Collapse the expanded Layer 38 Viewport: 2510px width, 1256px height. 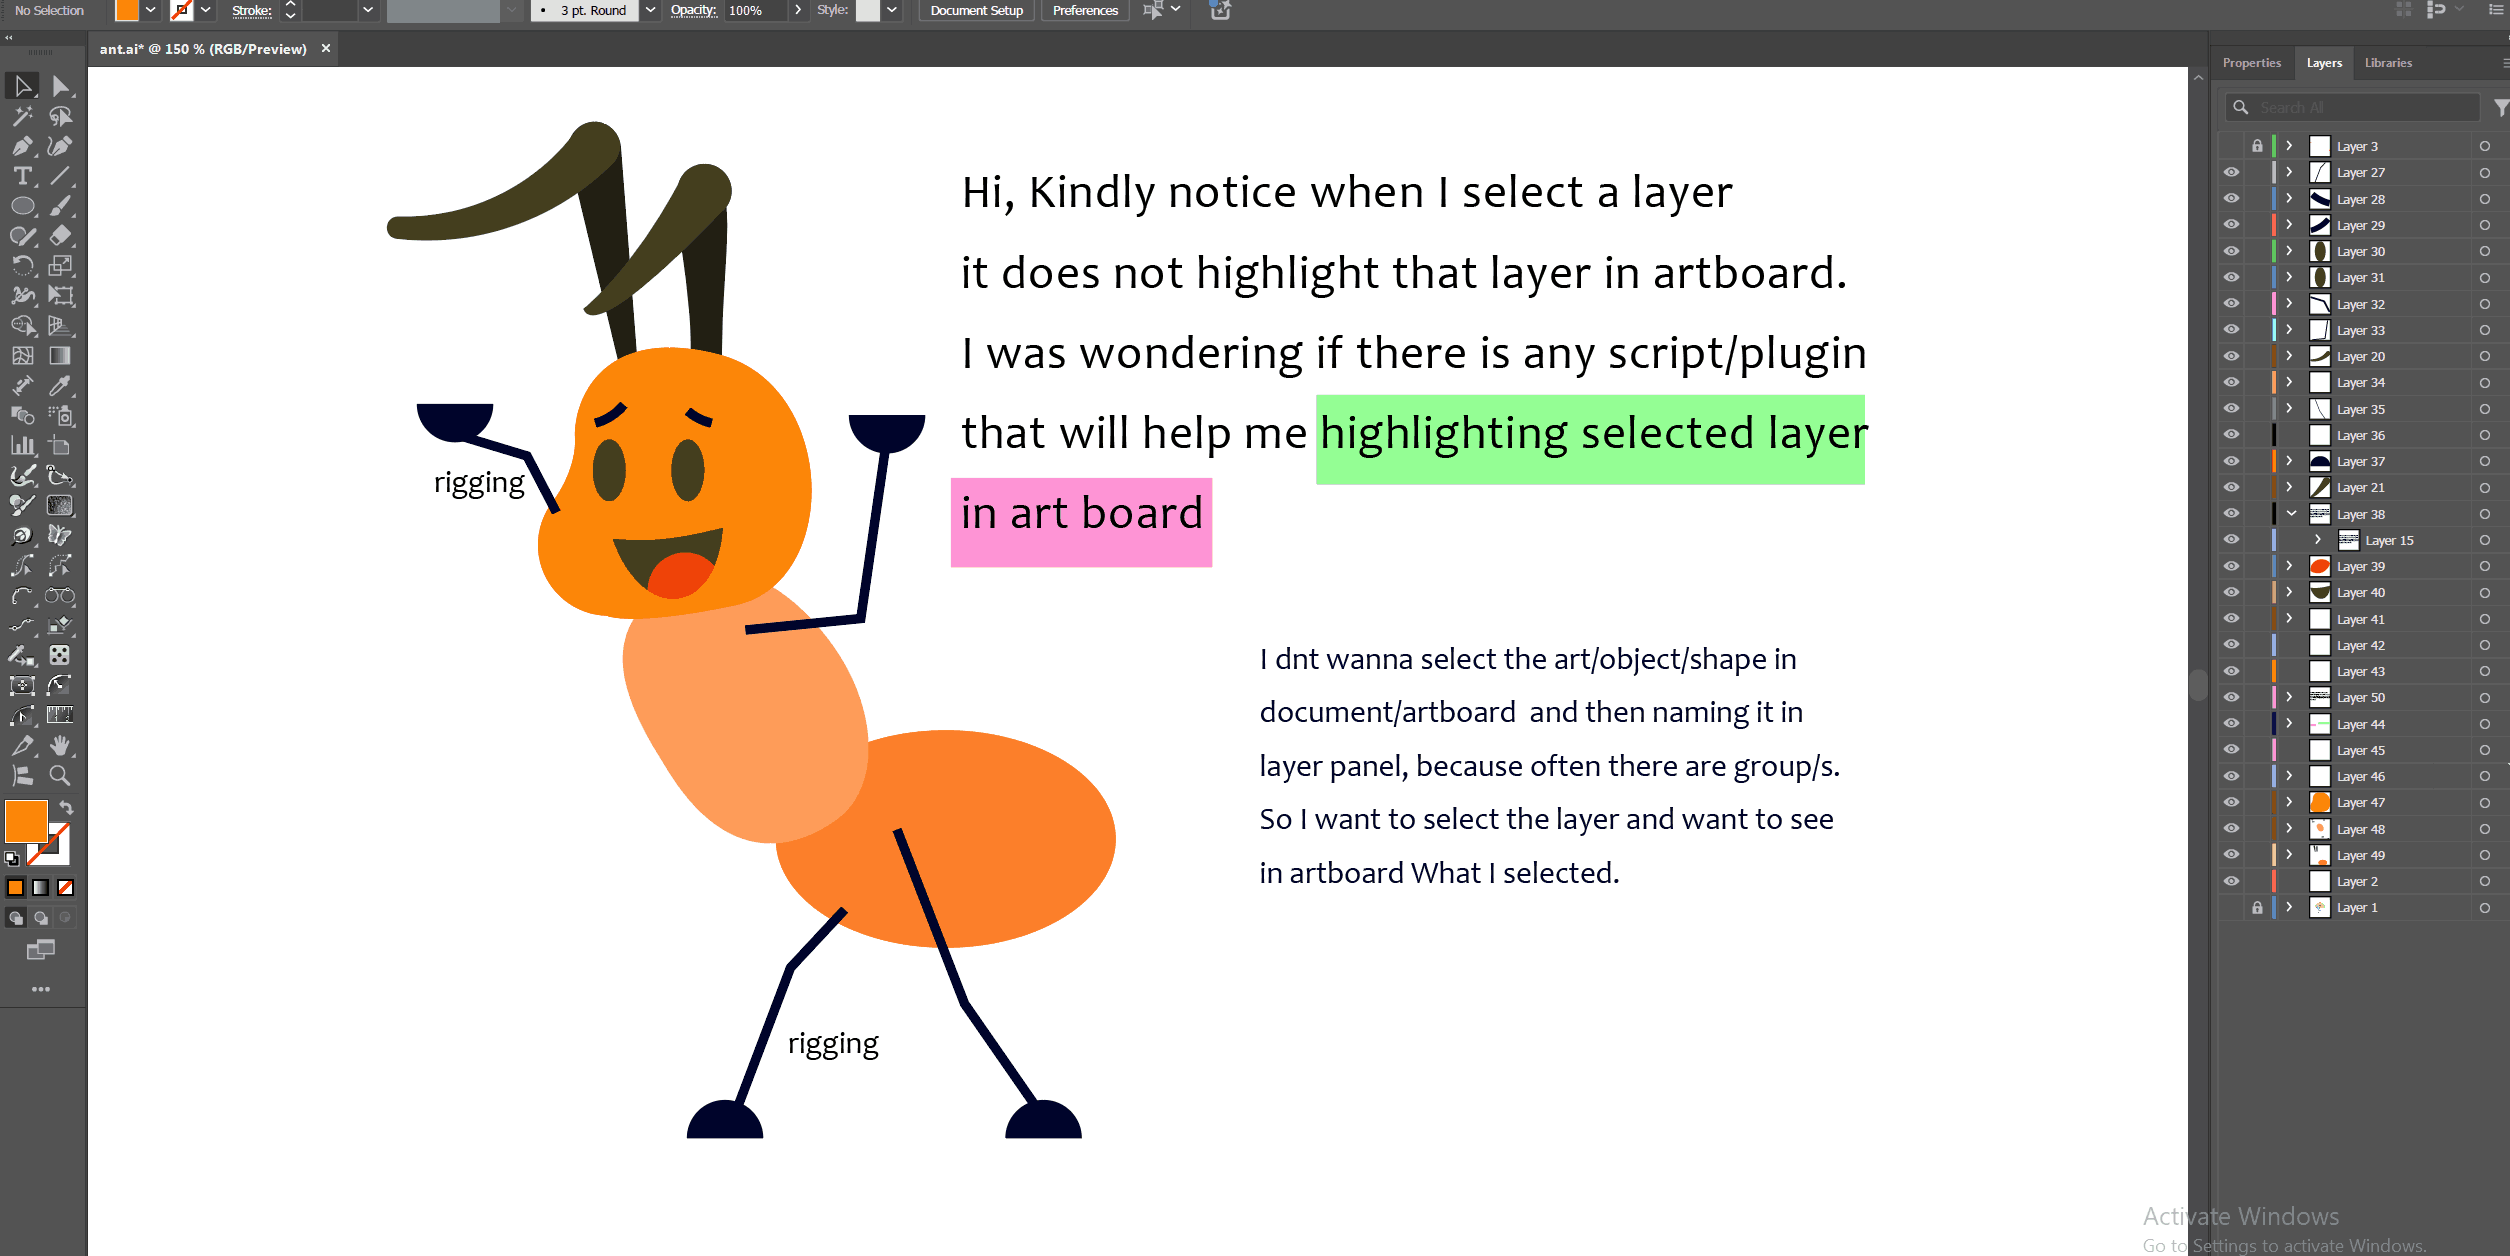click(x=2291, y=514)
